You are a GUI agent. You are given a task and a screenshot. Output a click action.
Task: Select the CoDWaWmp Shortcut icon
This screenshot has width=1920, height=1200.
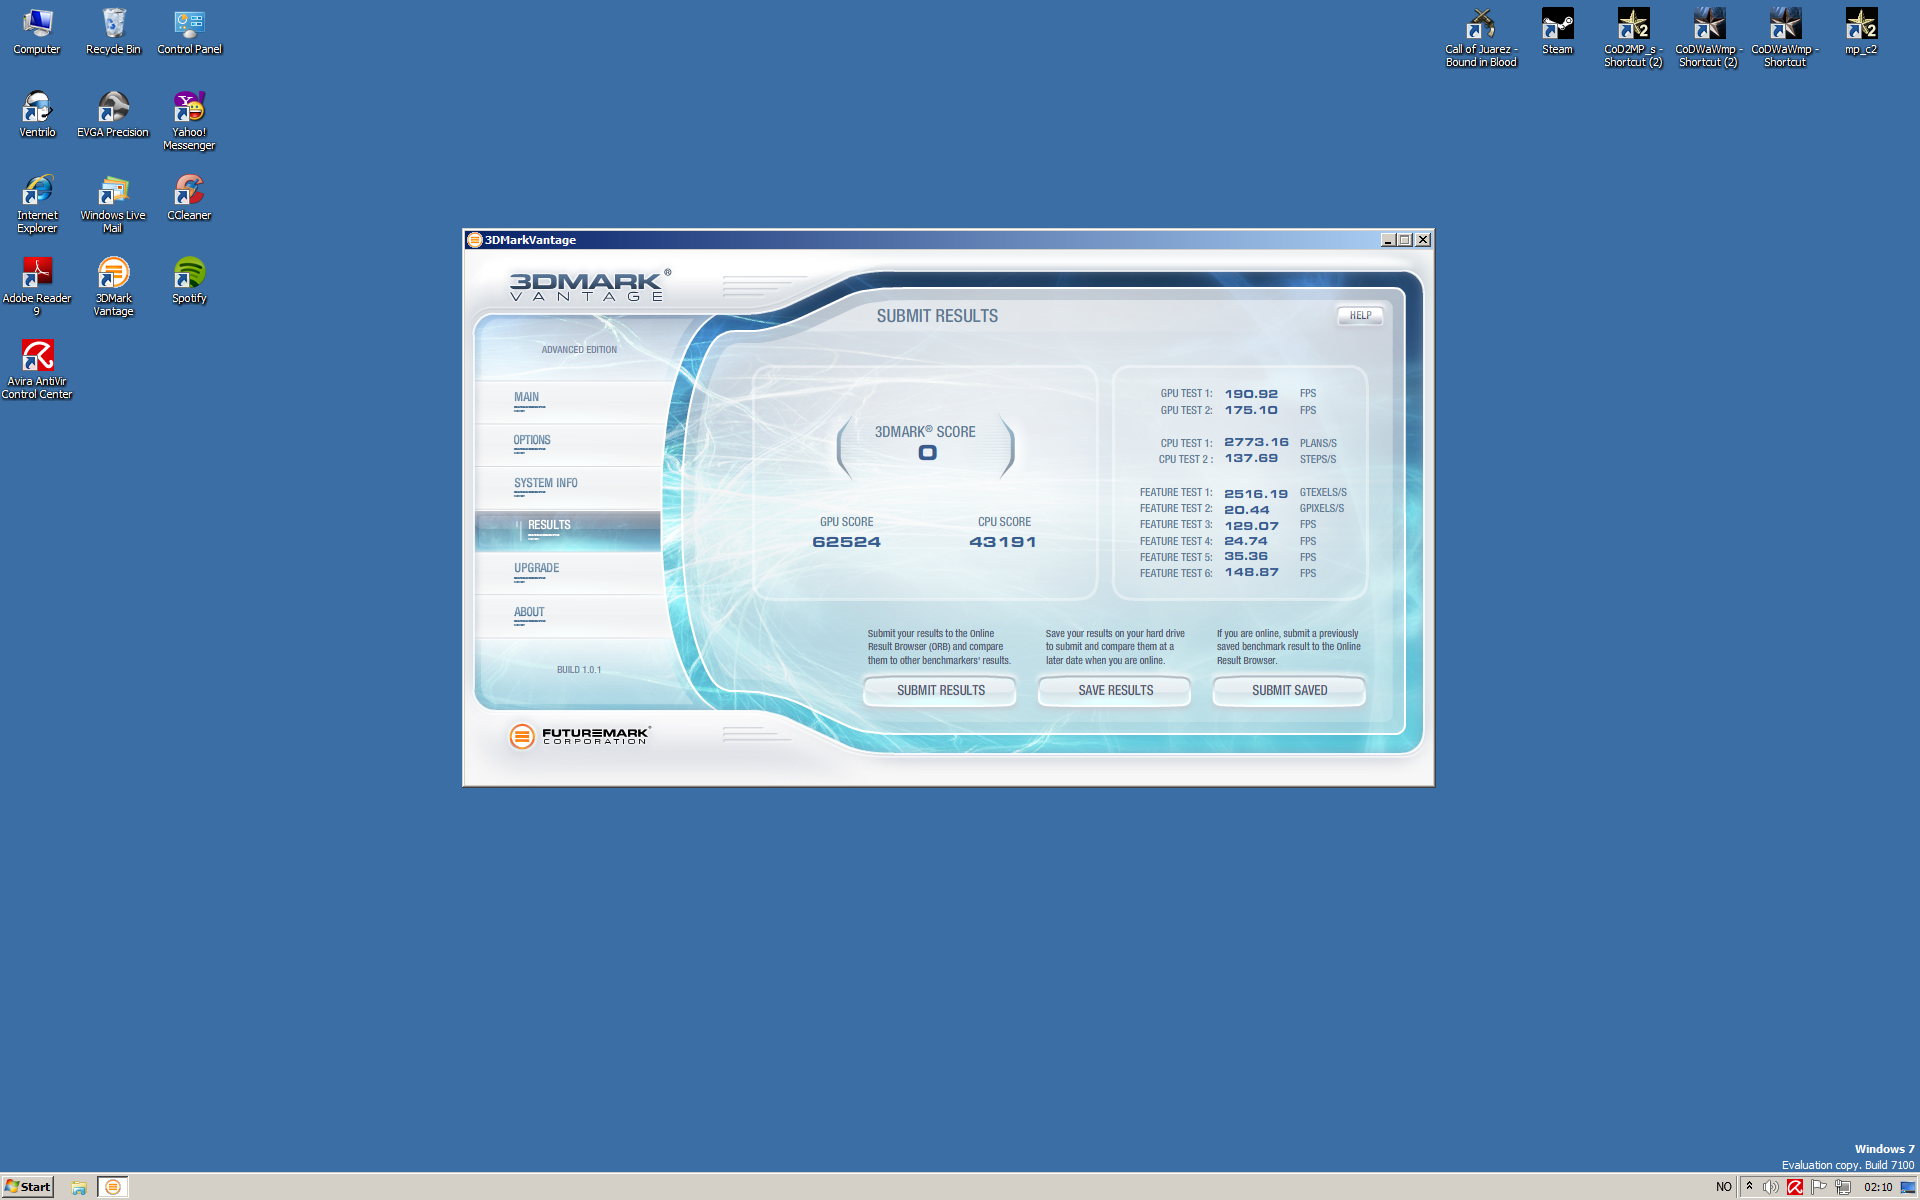(x=1785, y=38)
